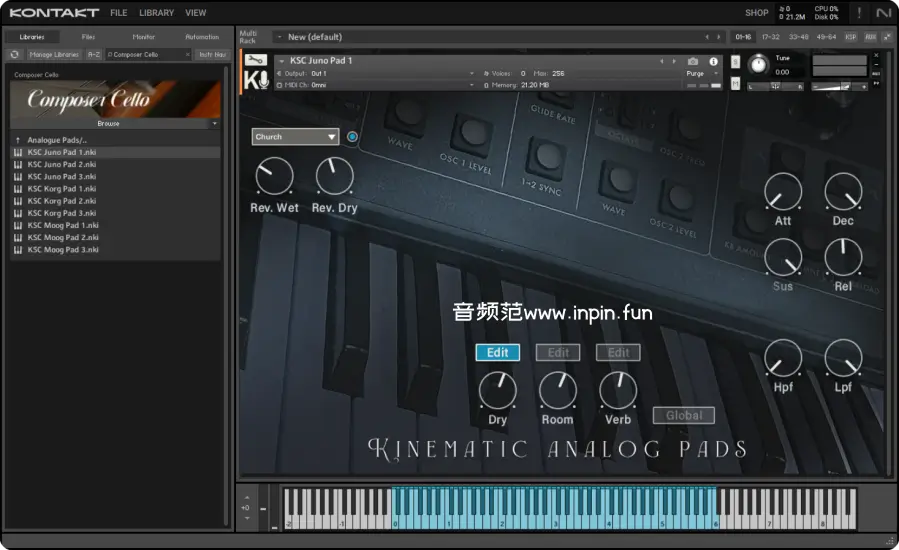Click the Global button
Screen dimensions: 899x550
pyautogui.click(x=683, y=415)
